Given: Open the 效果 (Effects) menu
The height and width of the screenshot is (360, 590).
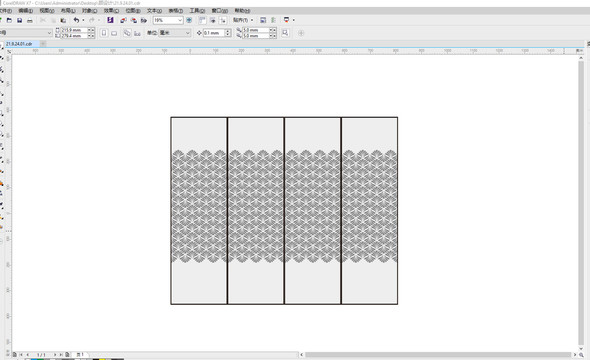Looking at the screenshot, I should tap(111, 11).
